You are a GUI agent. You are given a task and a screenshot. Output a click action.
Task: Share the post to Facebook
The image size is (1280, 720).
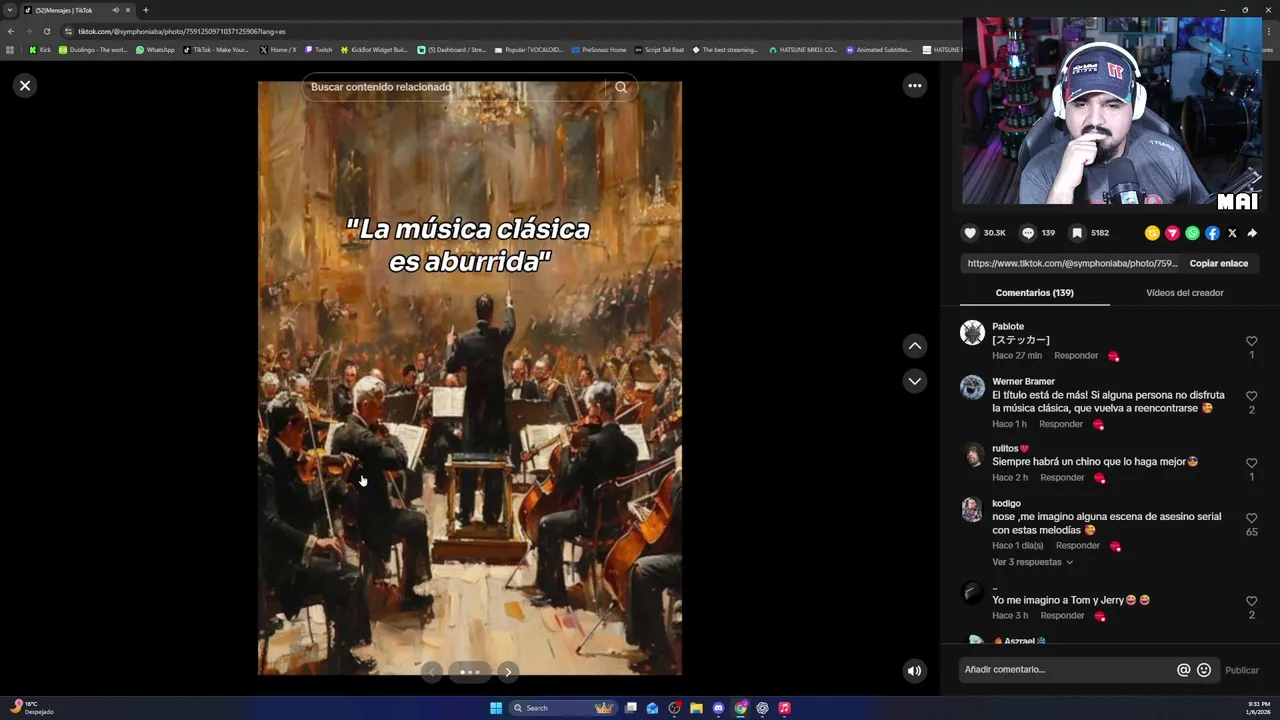click(x=1212, y=233)
